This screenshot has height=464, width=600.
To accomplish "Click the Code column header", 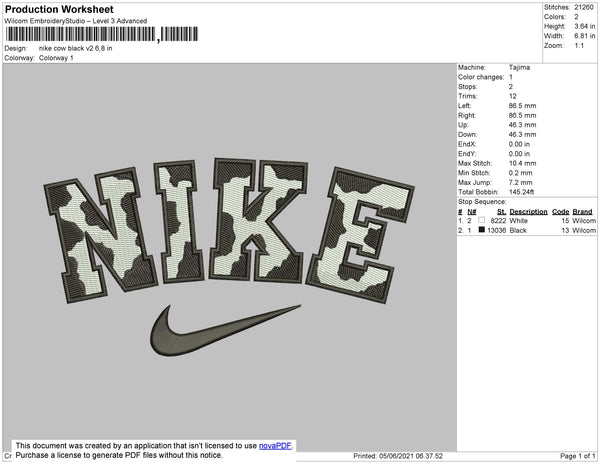I will pos(560,212).
